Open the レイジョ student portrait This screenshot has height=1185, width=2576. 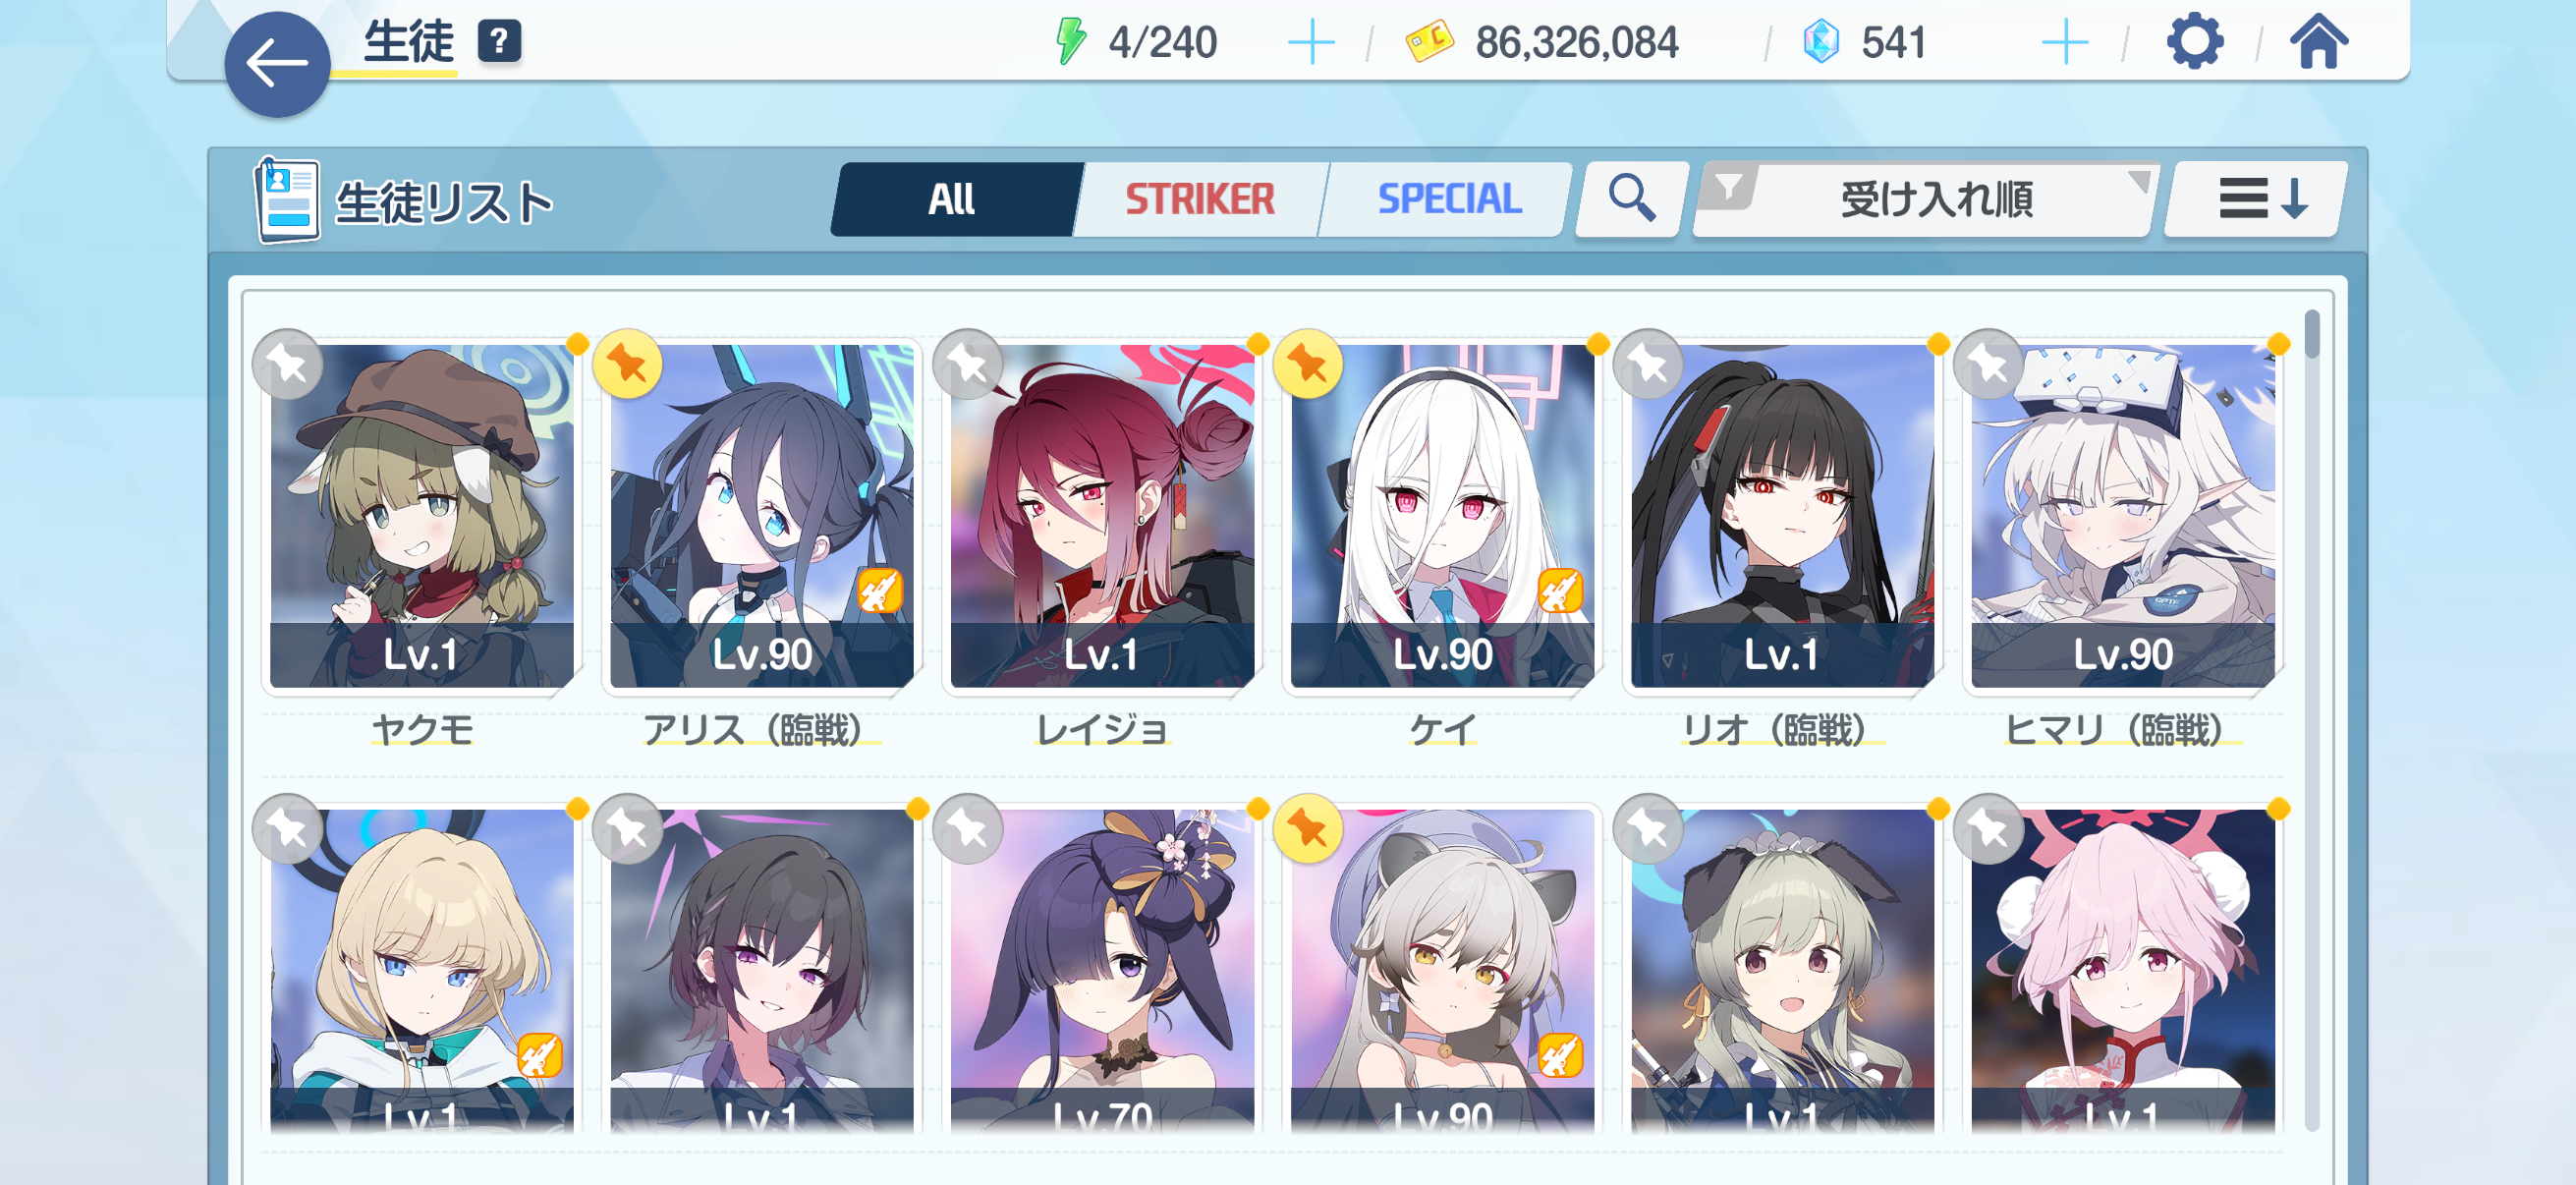tap(1102, 515)
